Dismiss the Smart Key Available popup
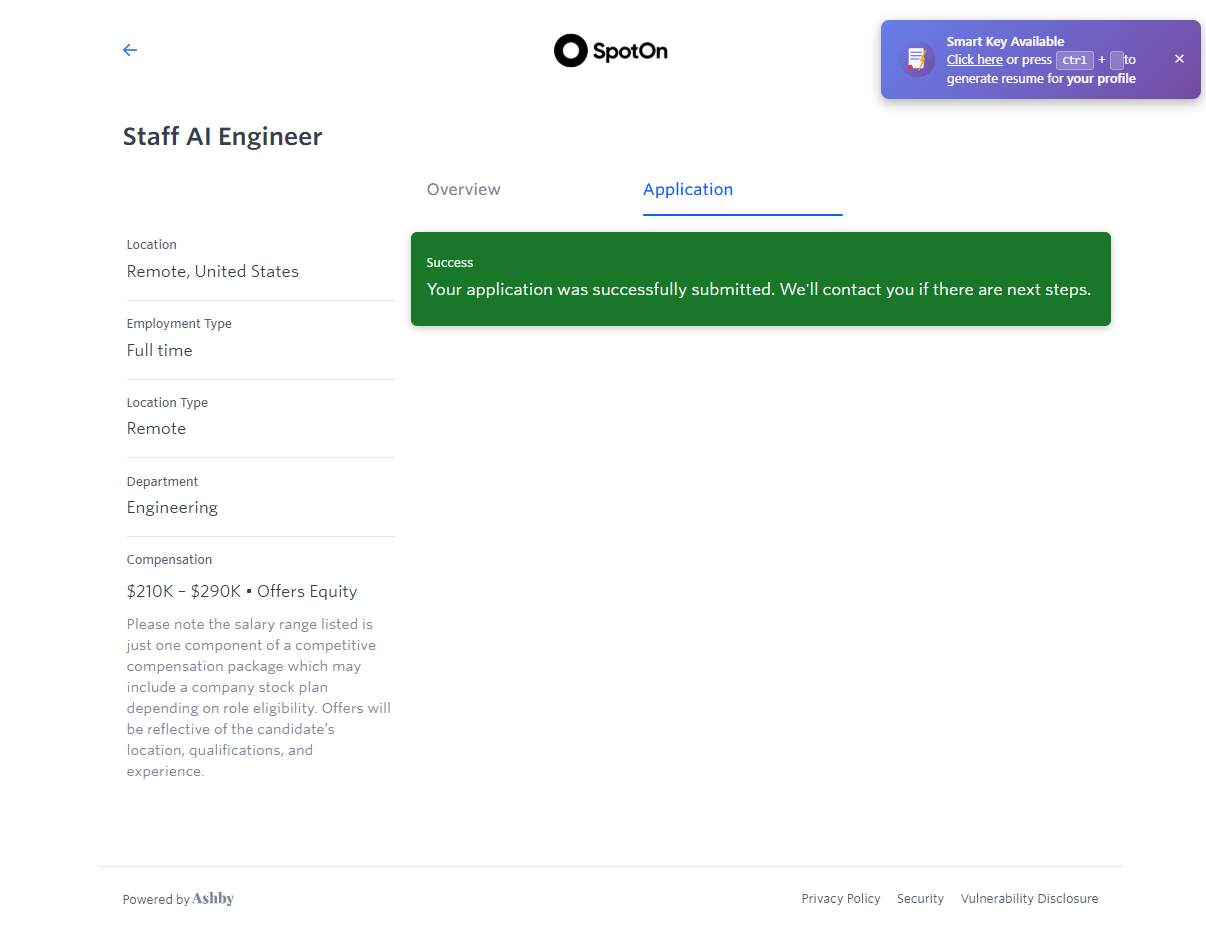Viewport: 1206px width, 933px height. [1179, 59]
